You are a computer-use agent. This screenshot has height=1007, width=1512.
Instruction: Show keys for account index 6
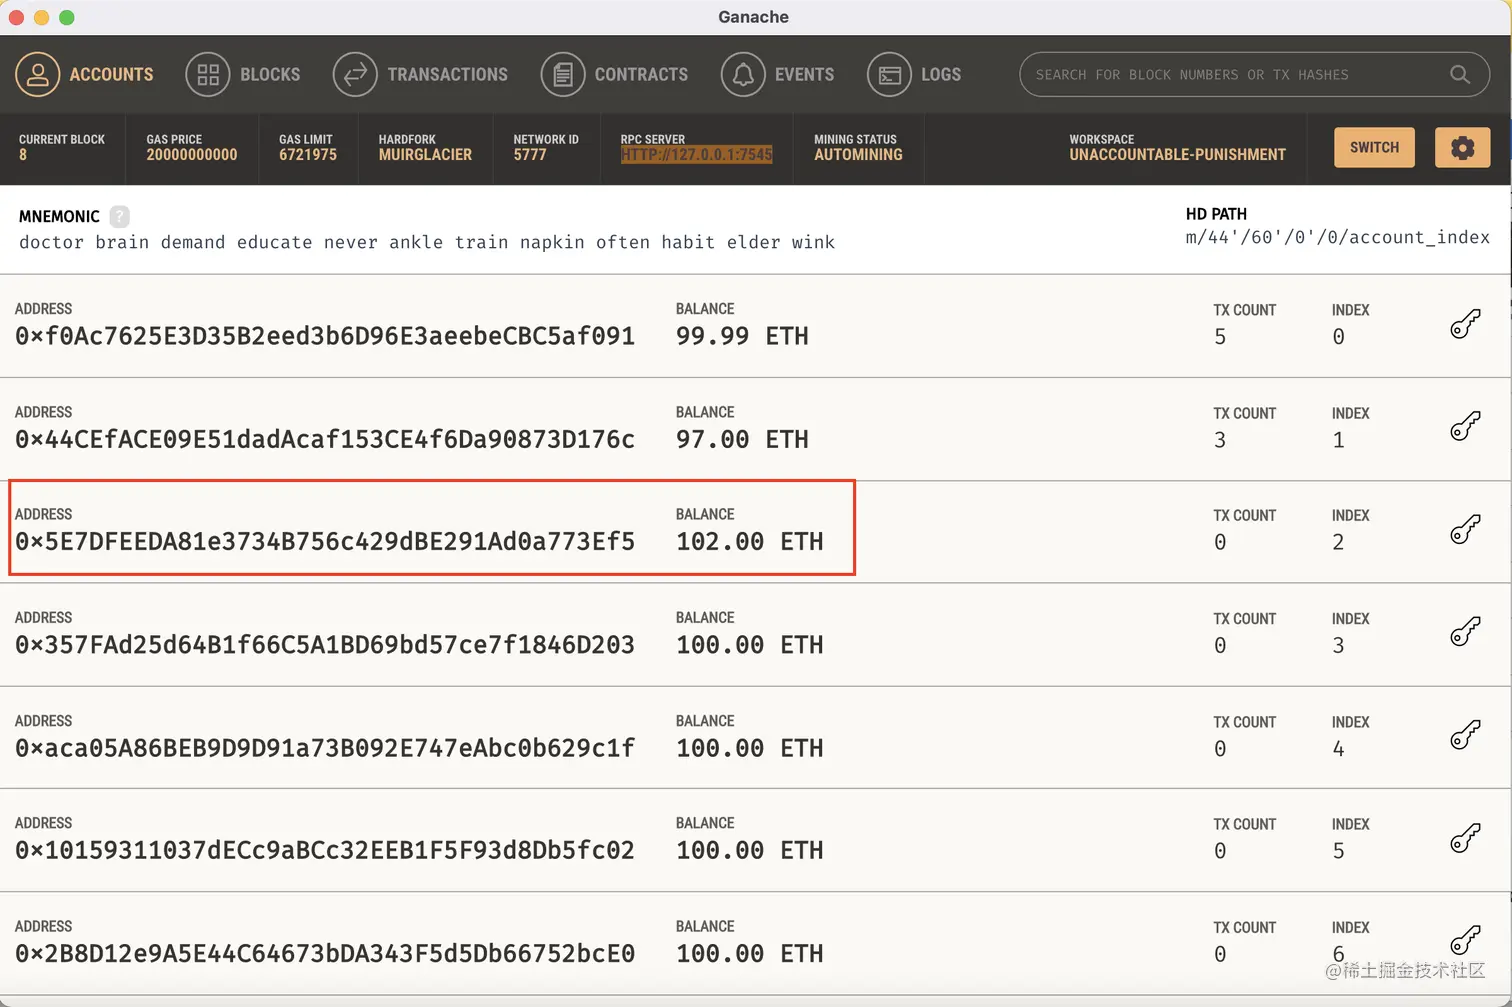1465,940
